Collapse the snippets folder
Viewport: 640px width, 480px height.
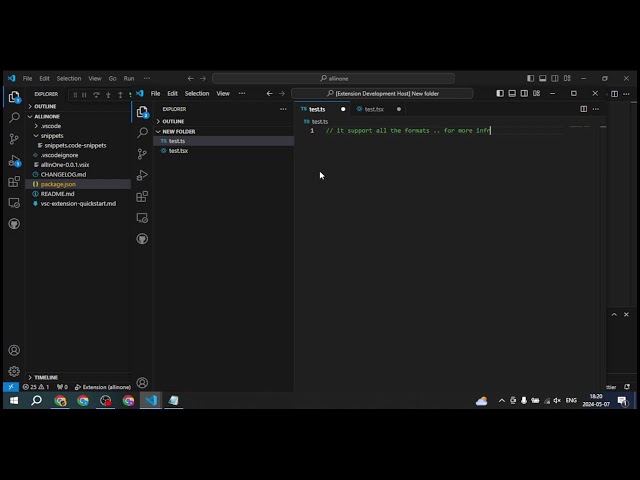click(x=78, y=136)
